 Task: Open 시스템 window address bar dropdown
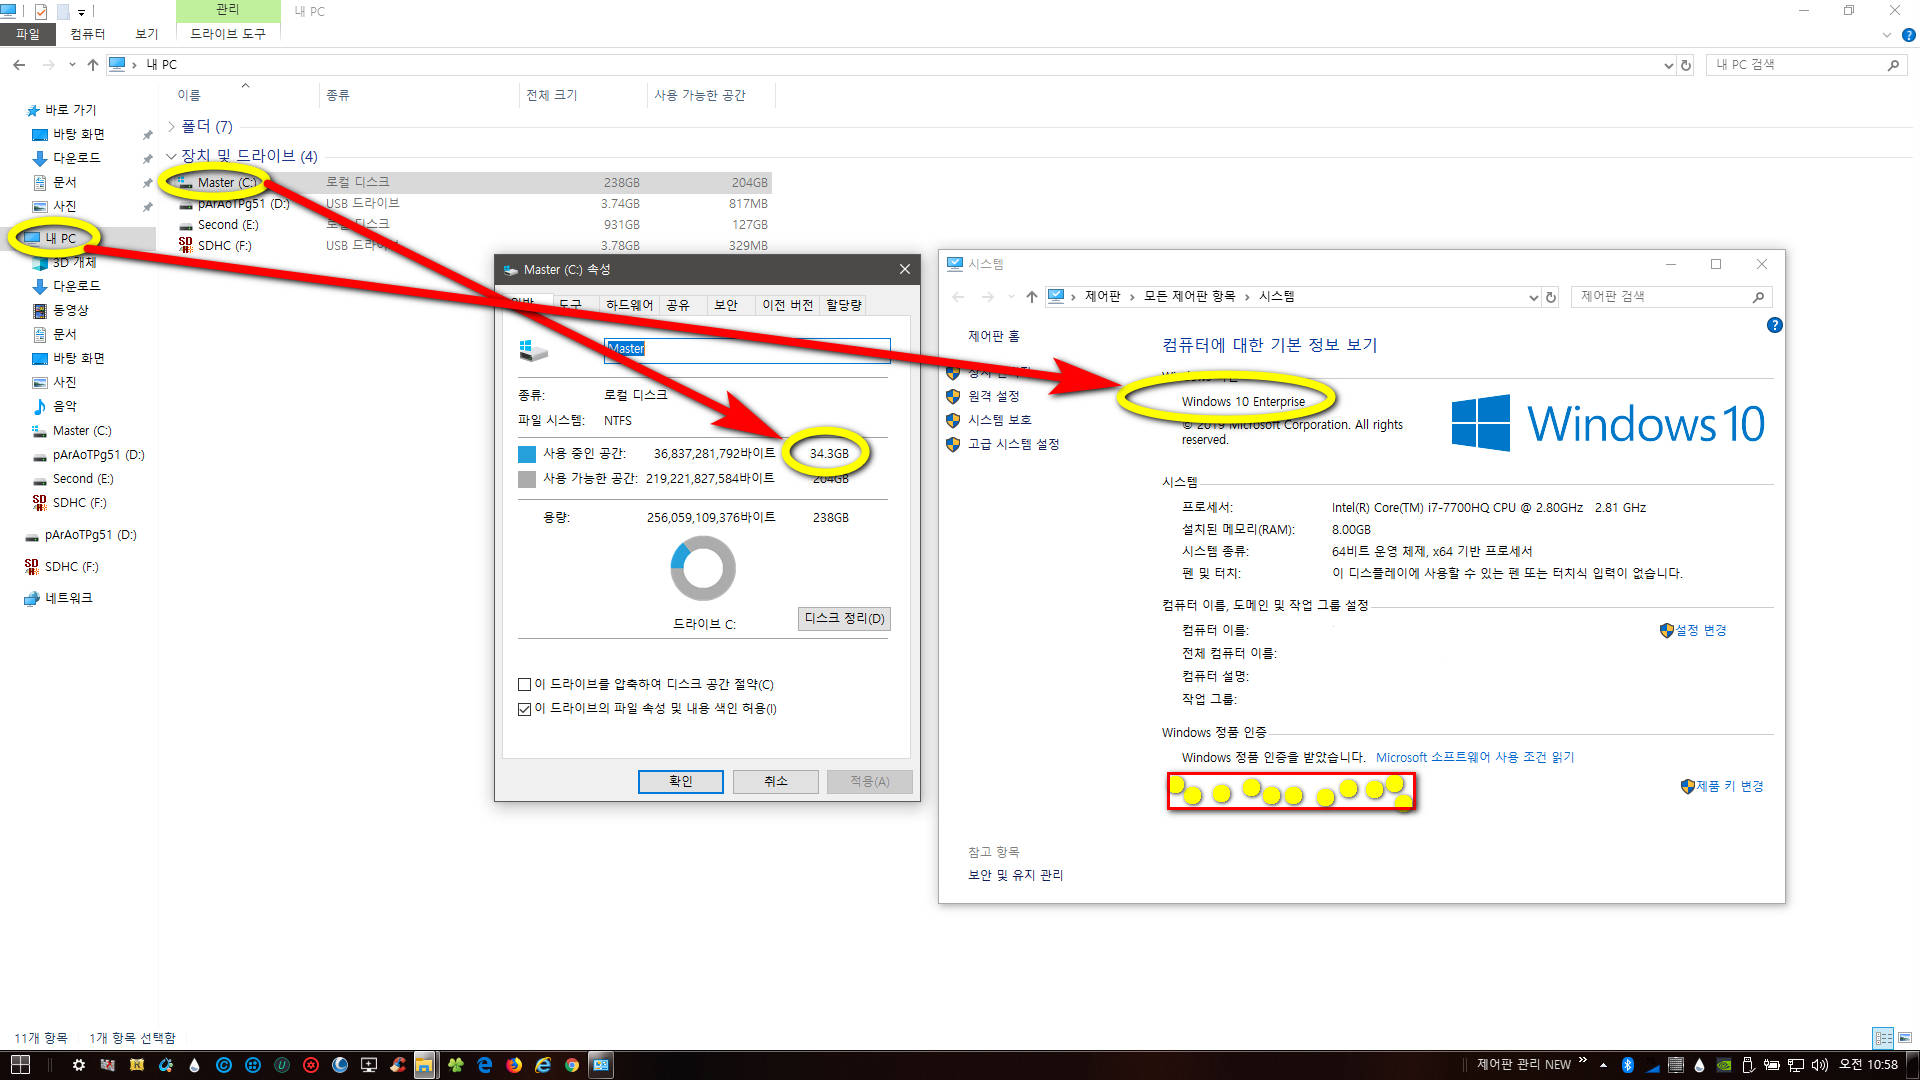coord(1533,297)
